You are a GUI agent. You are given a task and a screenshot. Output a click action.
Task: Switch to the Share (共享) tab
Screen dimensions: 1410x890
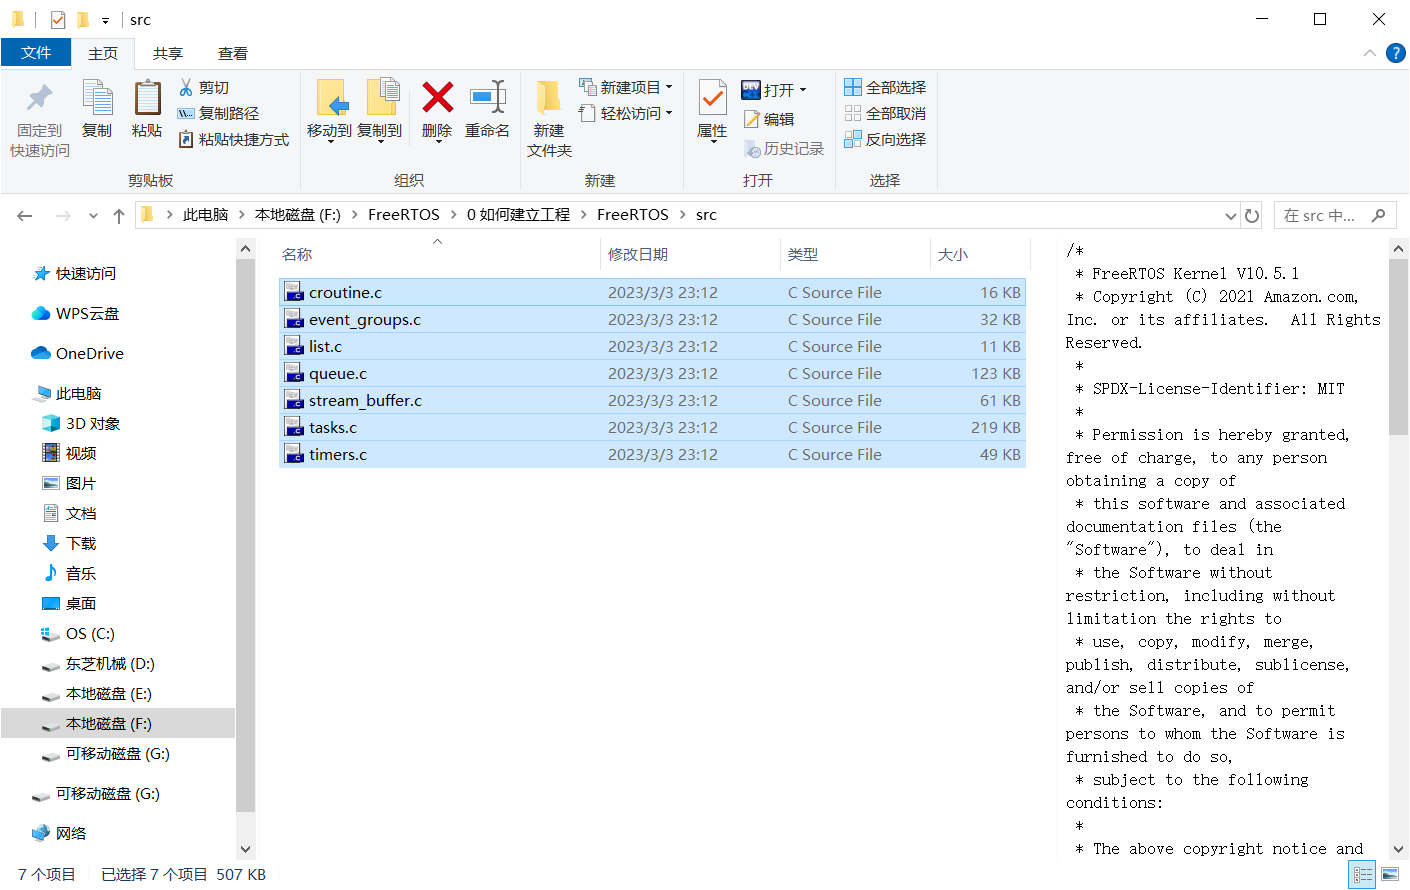point(168,54)
